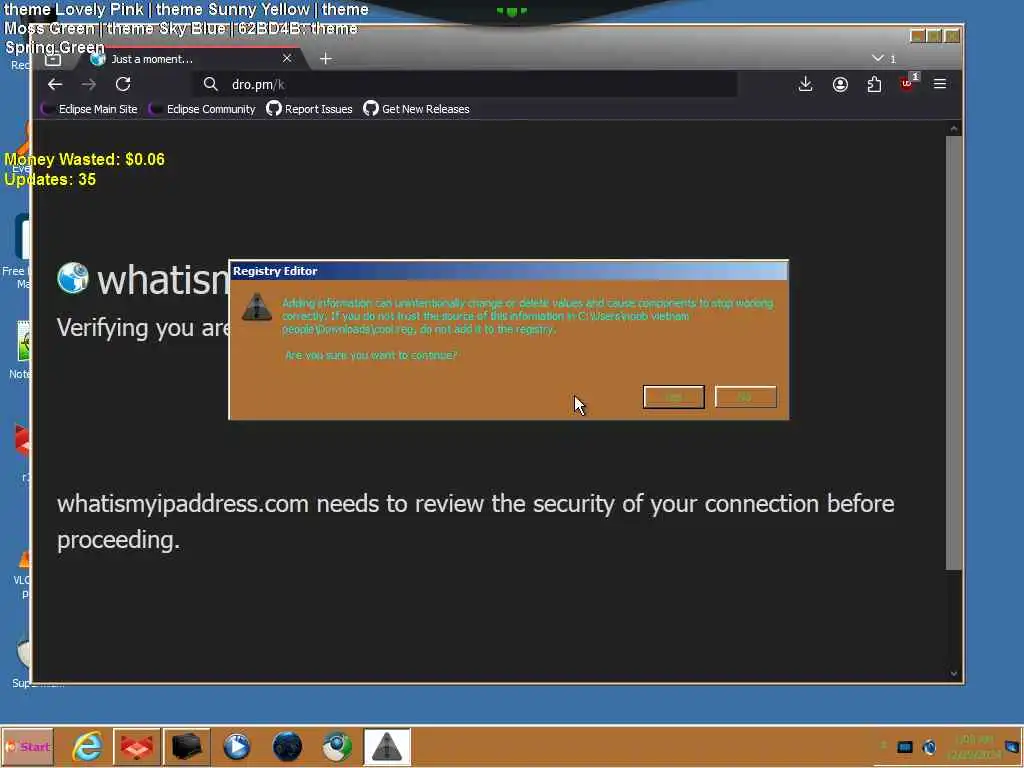Image resolution: width=1024 pixels, height=768 pixels.
Task: Reload the page with the refresh icon
Action: [x=123, y=84]
